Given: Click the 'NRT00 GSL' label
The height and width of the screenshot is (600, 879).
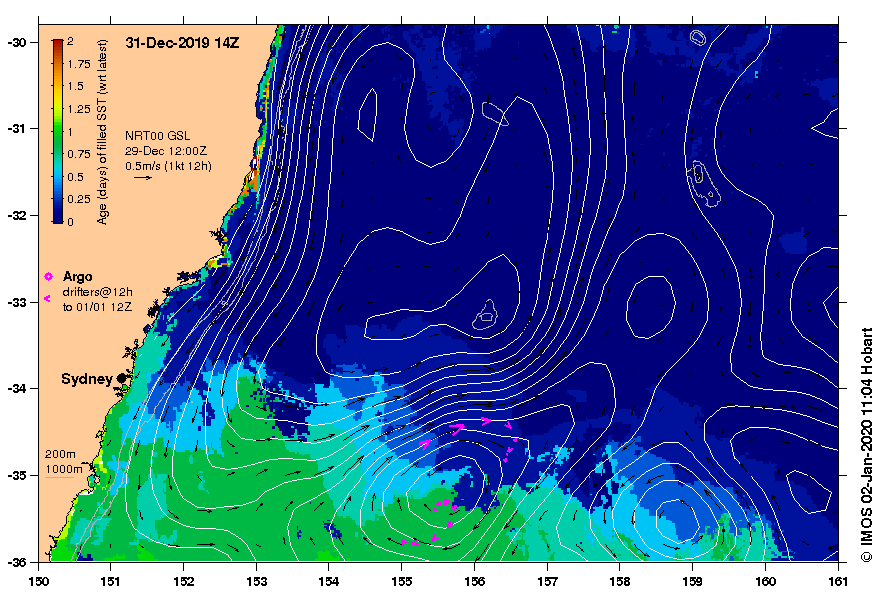Looking at the screenshot, I should pyautogui.click(x=158, y=136).
